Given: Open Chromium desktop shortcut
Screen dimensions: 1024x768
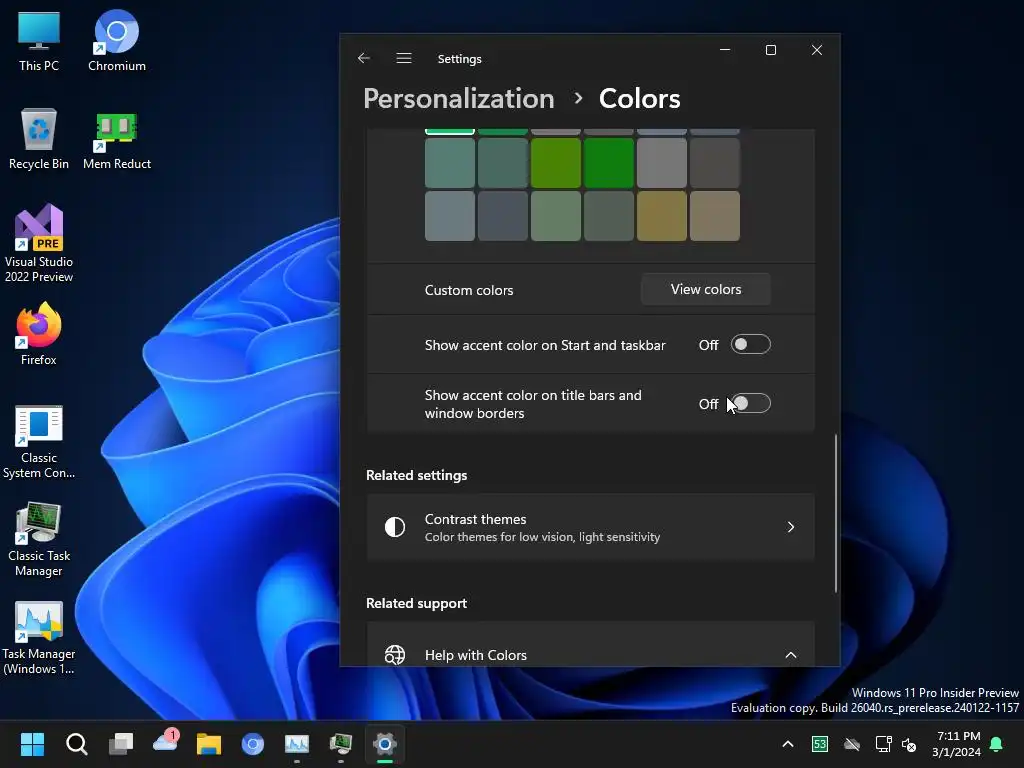Looking at the screenshot, I should click(x=116, y=40).
